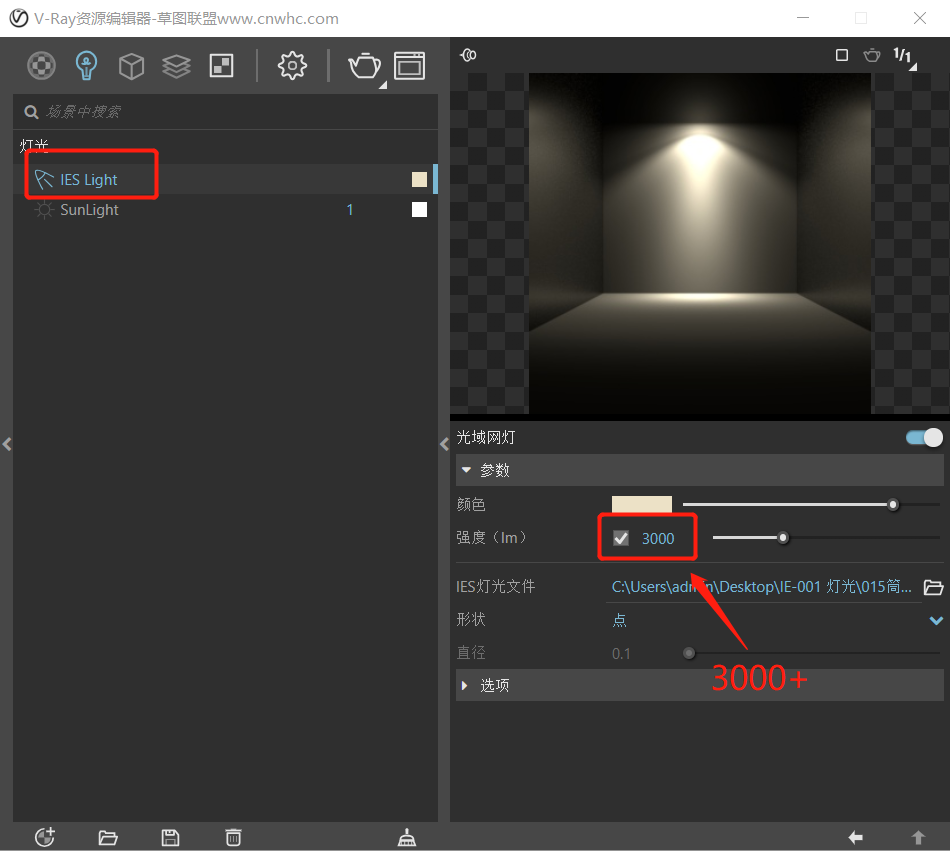950x851 pixels.
Task: Click the IES file path field
Action: pyautogui.click(x=762, y=587)
